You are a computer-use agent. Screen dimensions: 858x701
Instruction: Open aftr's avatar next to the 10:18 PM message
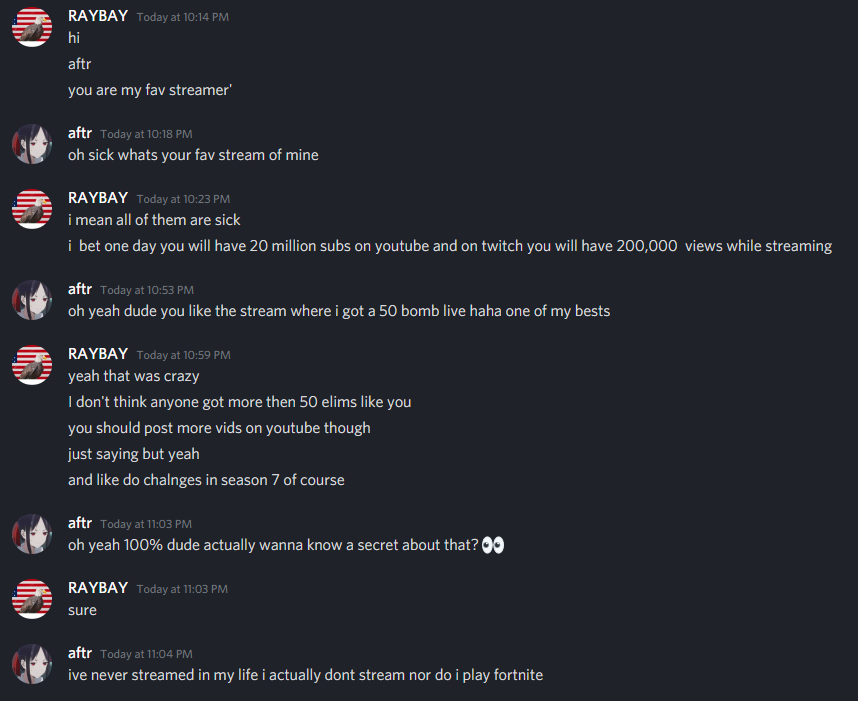31,144
